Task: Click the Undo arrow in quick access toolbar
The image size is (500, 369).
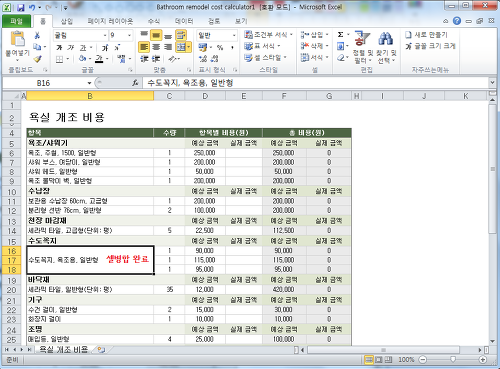Action: tap(32, 7)
